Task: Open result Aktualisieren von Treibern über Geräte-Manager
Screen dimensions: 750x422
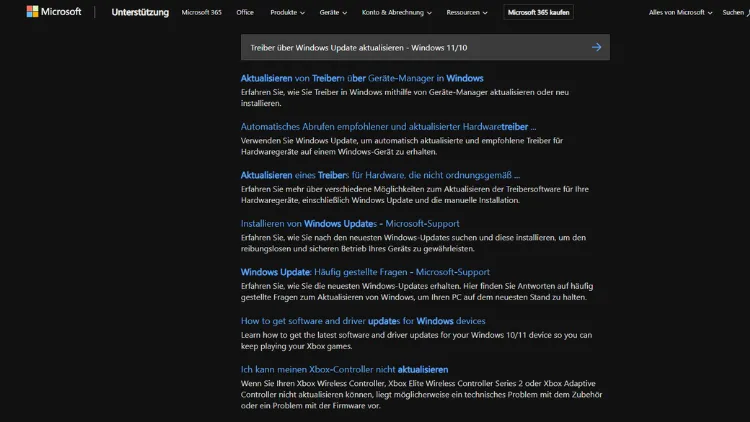Action: coord(362,78)
